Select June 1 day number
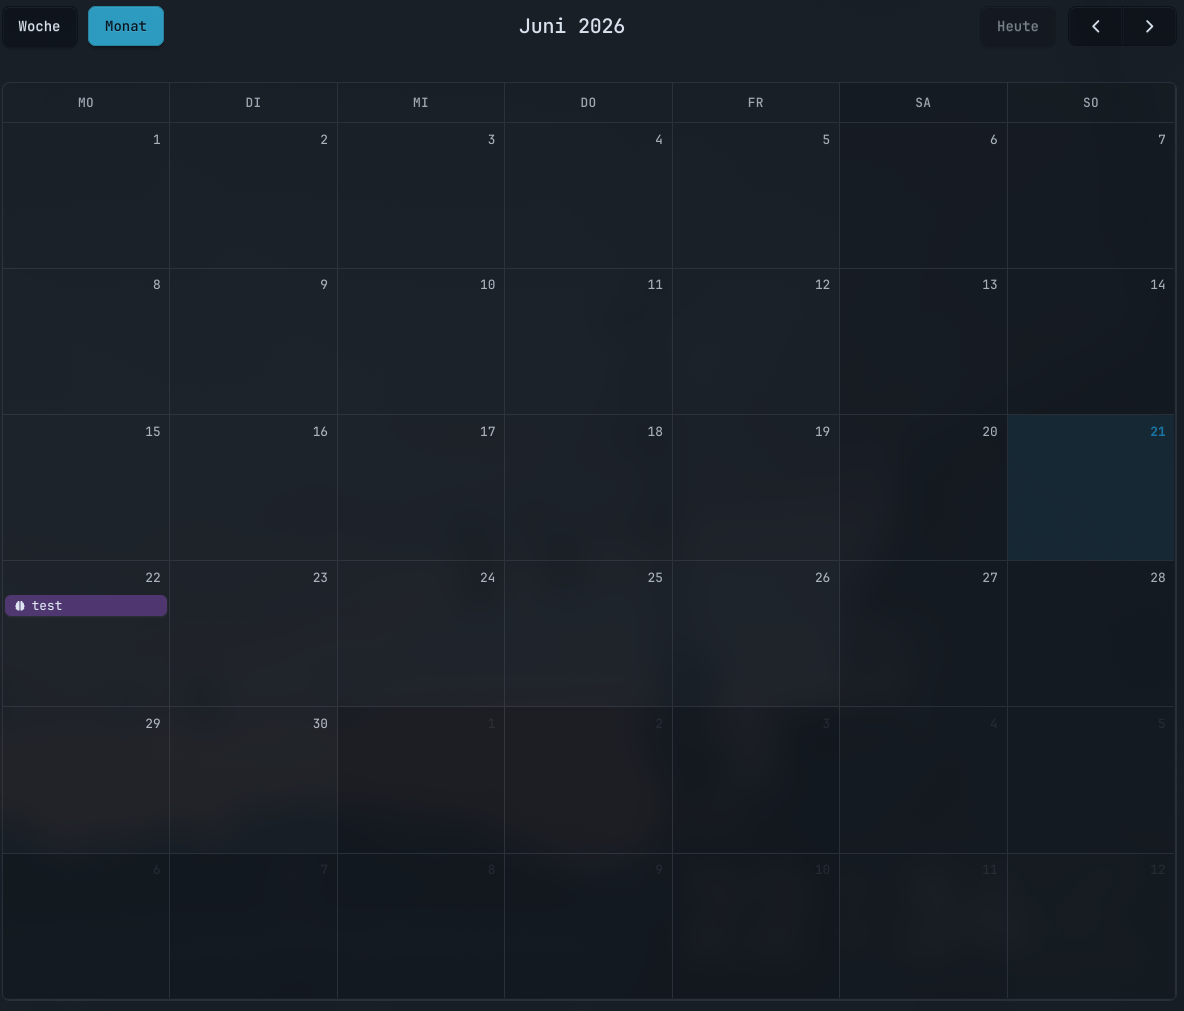Image resolution: width=1184 pixels, height=1011 pixels. (156, 140)
